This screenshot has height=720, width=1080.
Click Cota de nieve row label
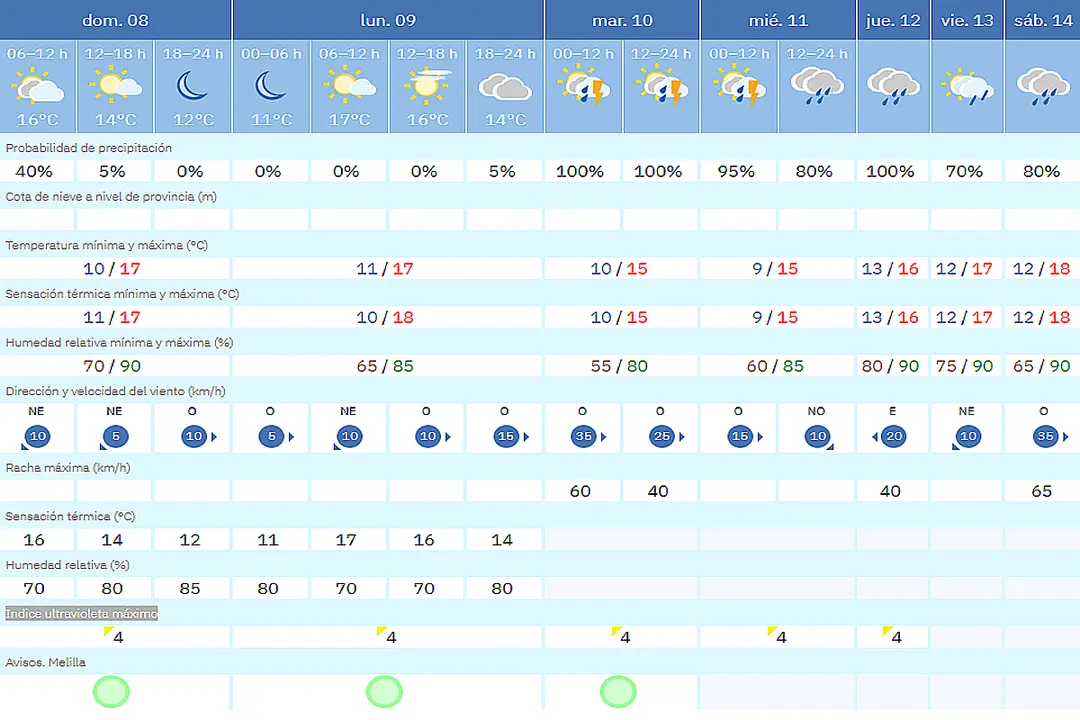pyautogui.click(x=111, y=196)
